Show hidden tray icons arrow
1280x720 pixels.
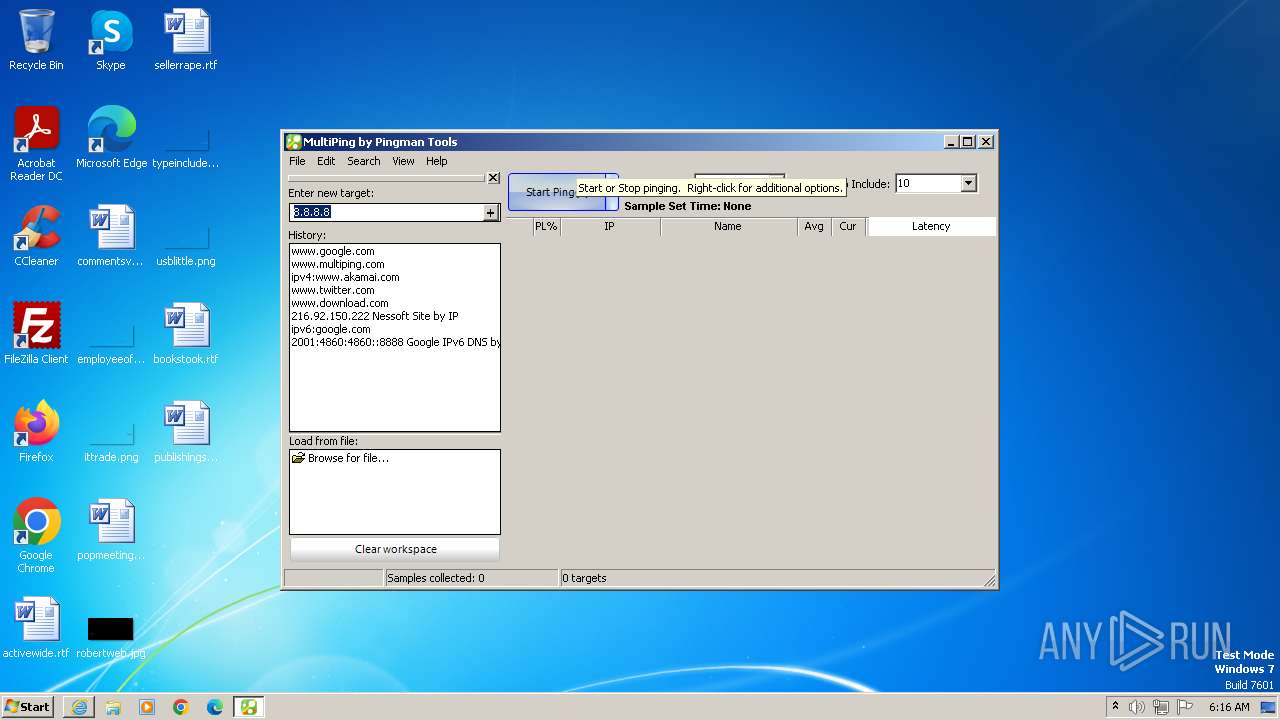tap(1115, 707)
